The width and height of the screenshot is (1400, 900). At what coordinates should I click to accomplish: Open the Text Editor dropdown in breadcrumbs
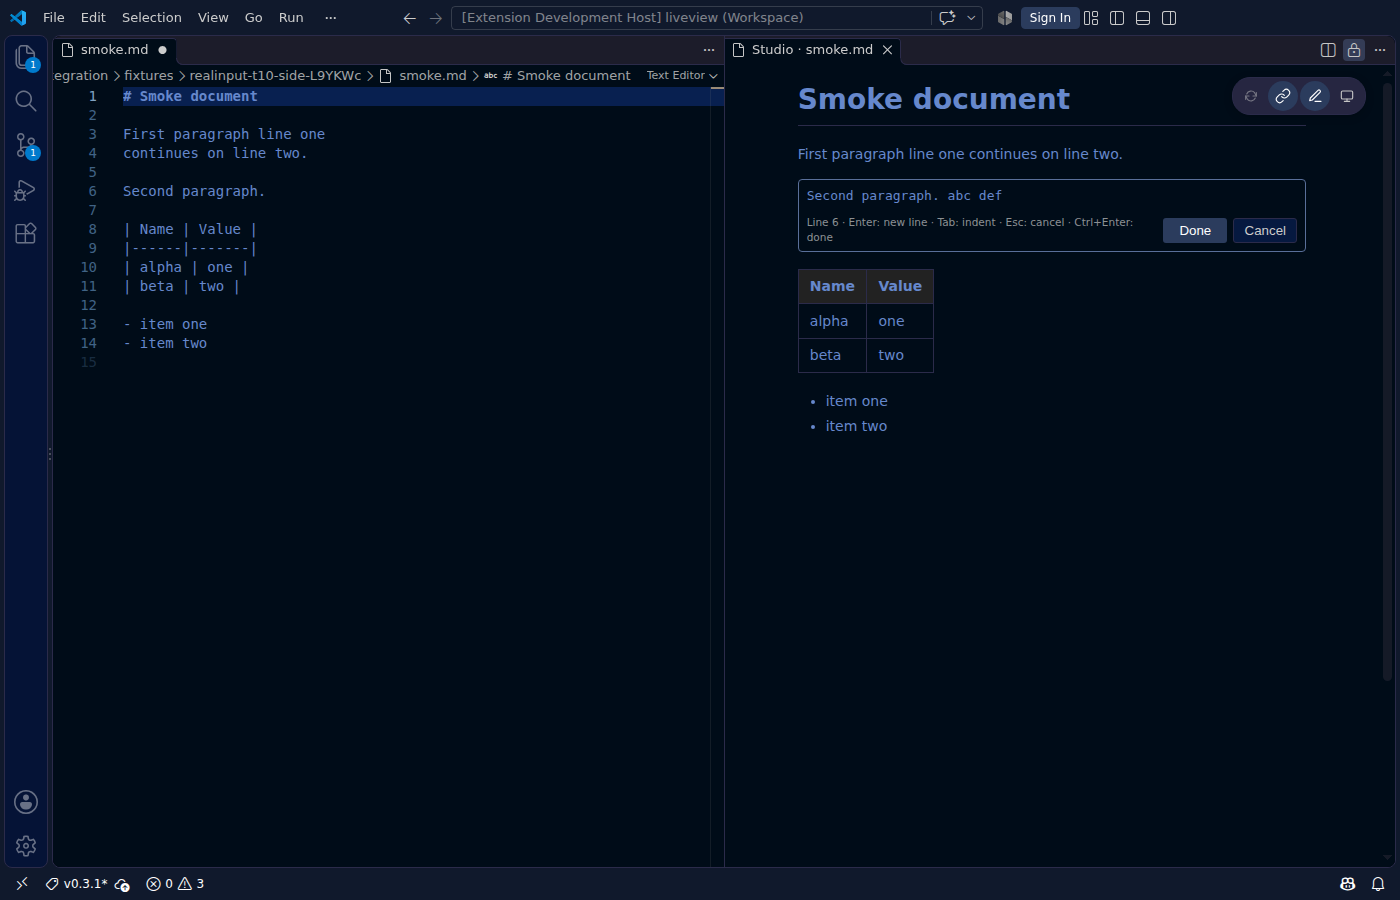pos(682,76)
